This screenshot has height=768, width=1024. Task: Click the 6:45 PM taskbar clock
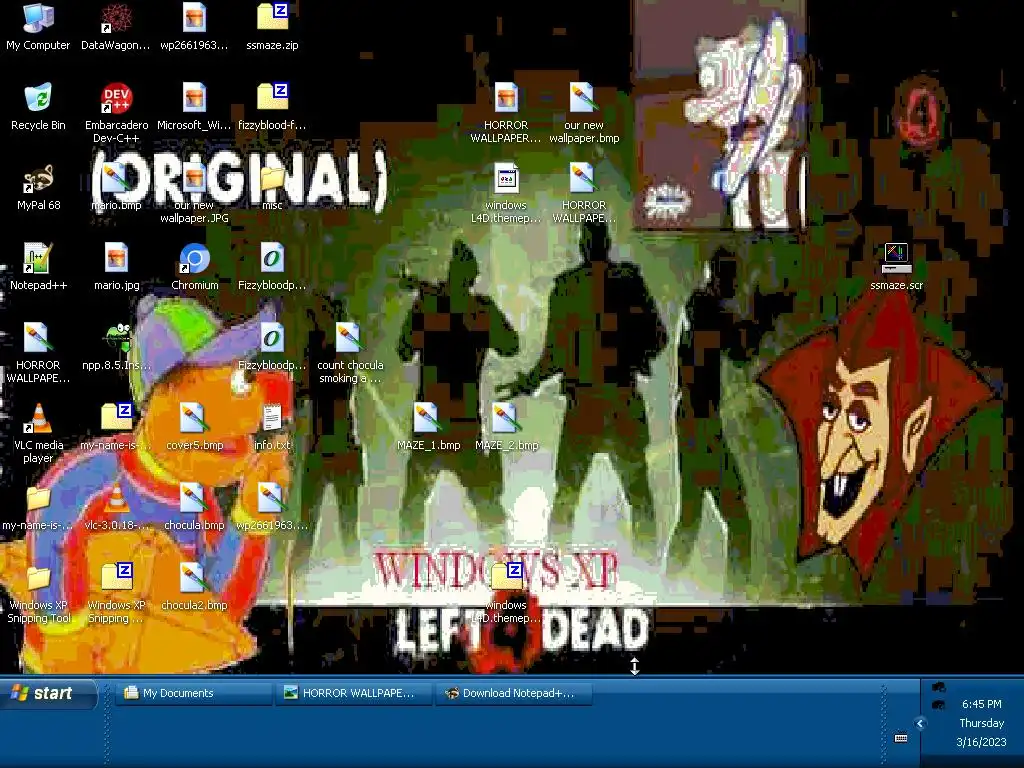tap(982, 704)
